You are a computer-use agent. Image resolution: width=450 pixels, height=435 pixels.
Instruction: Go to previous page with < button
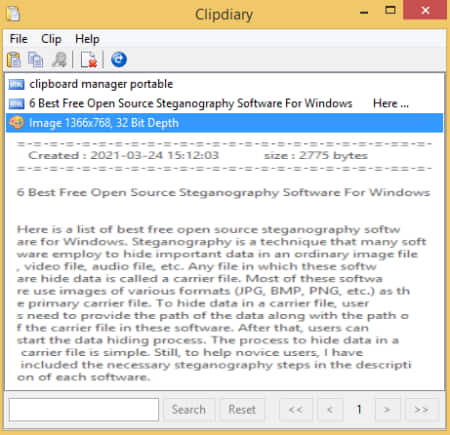[x=330, y=409]
